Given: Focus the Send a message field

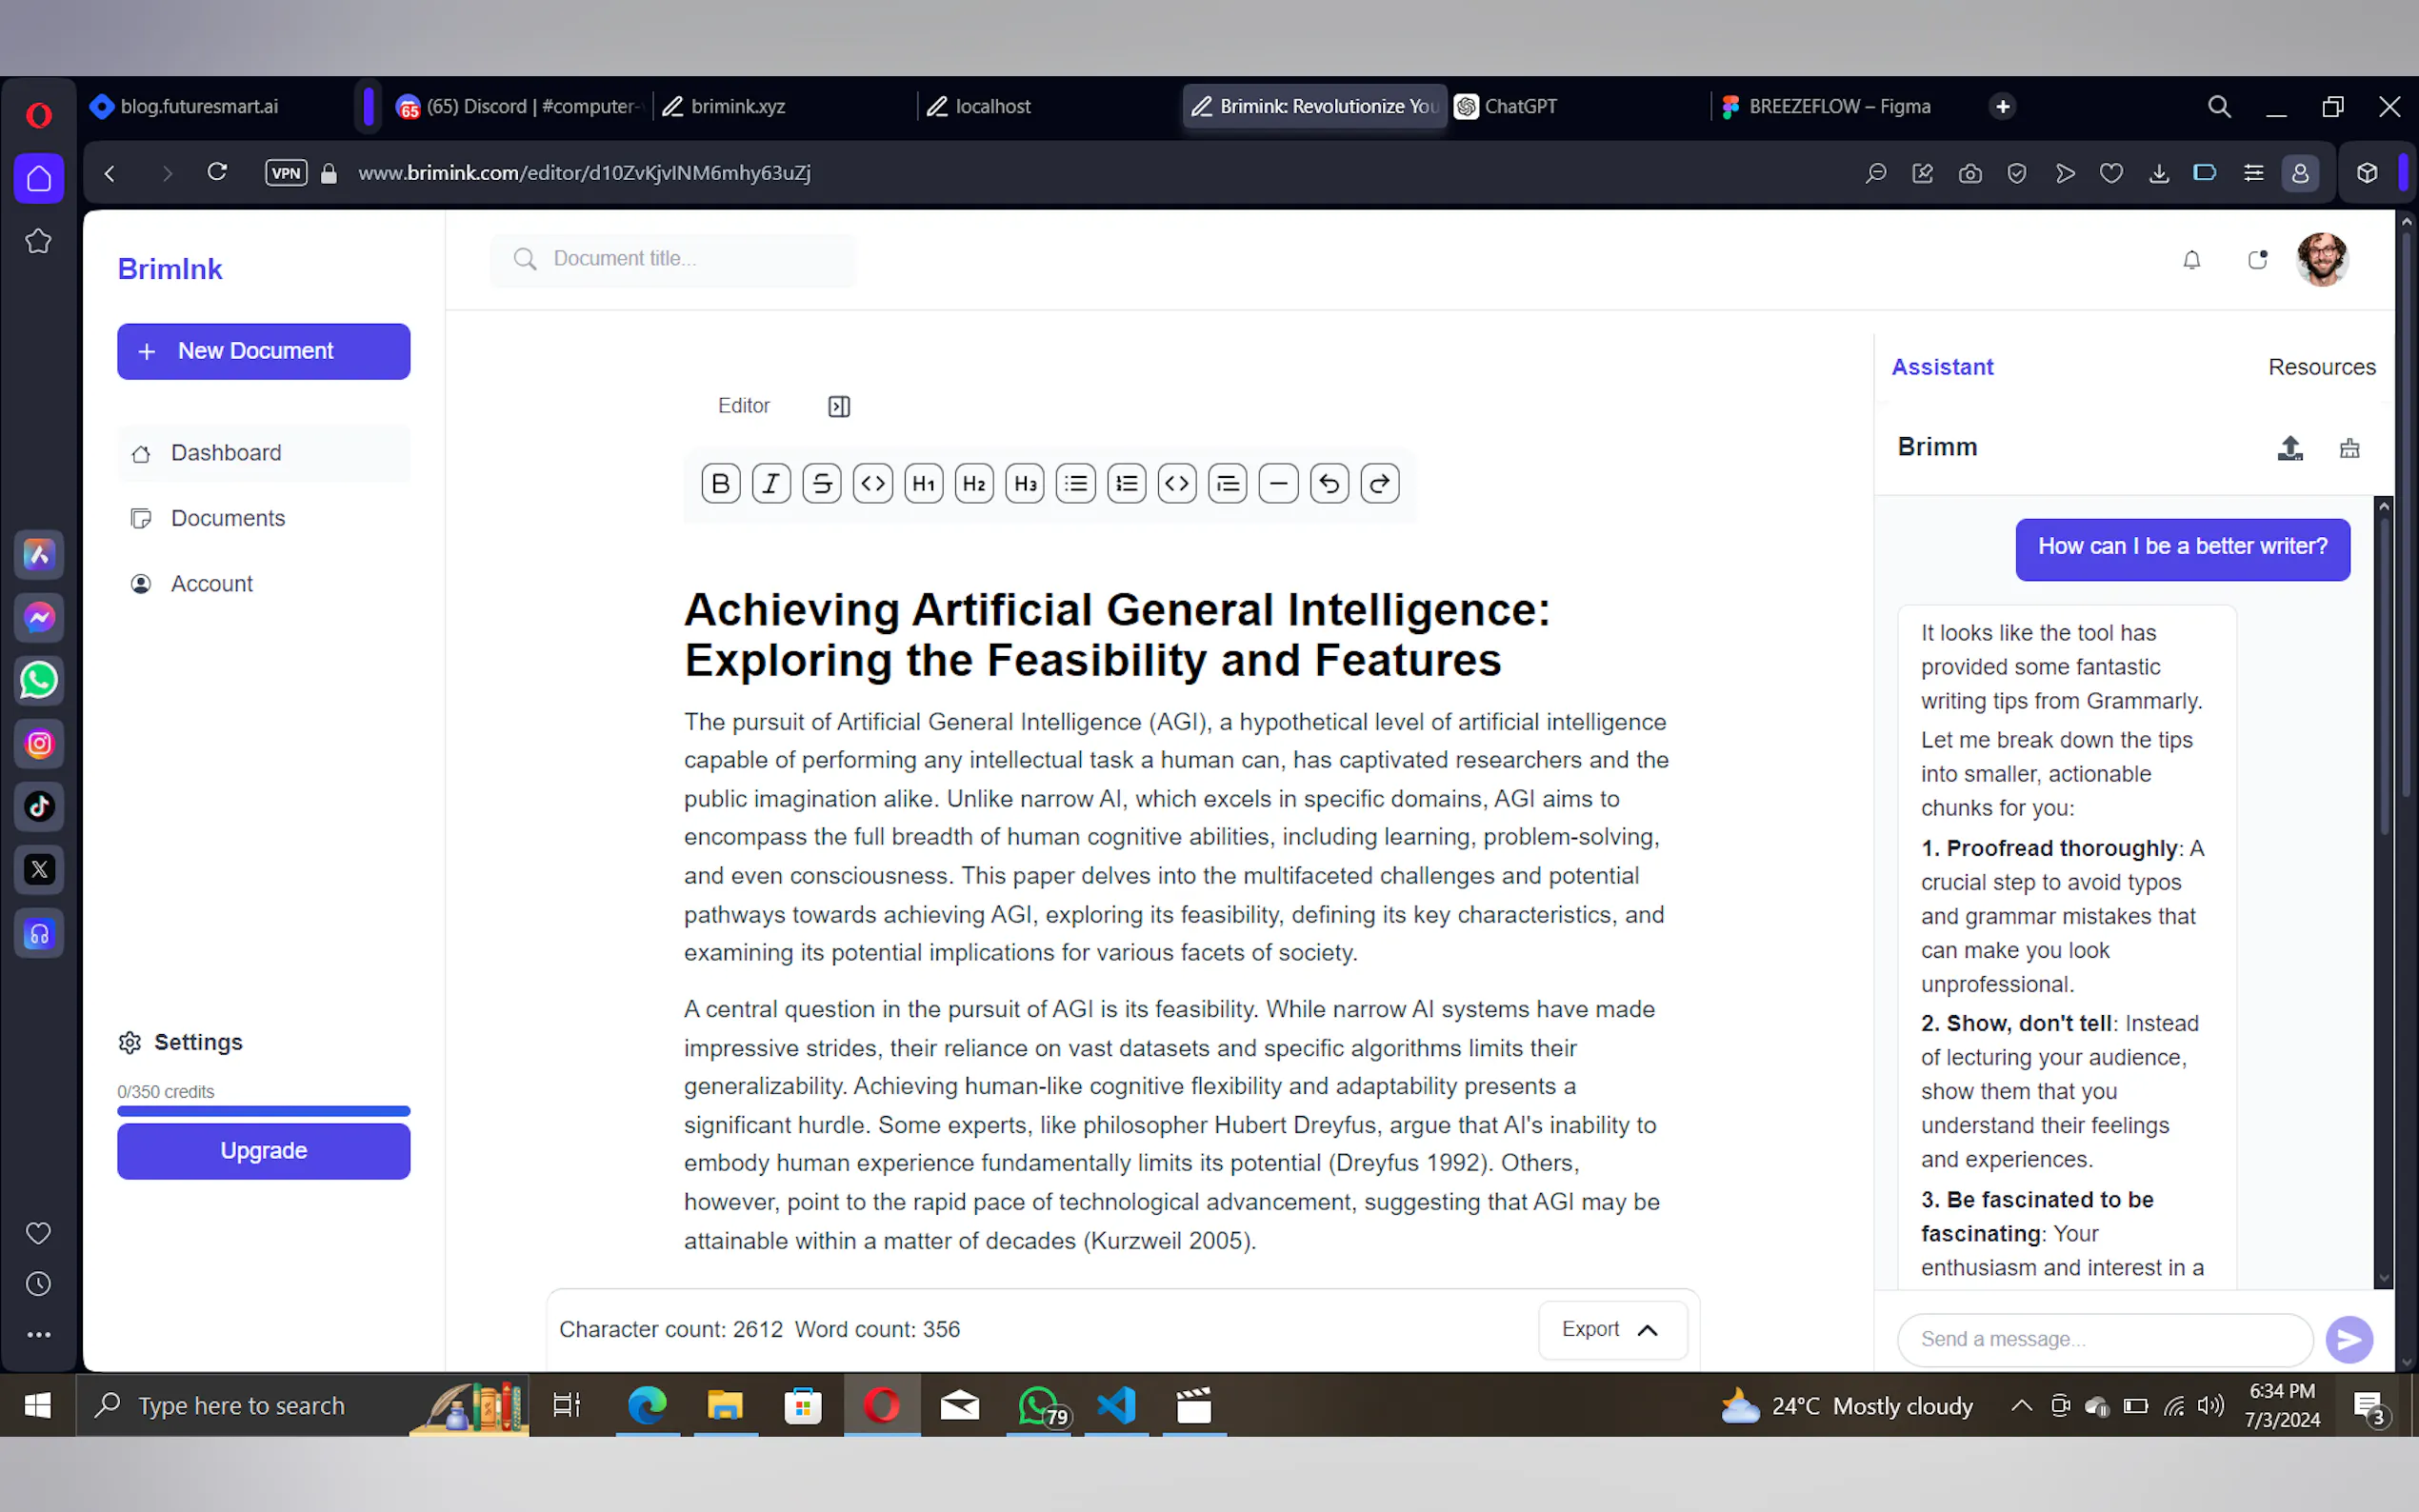Looking at the screenshot, I should [2104, 1339].
